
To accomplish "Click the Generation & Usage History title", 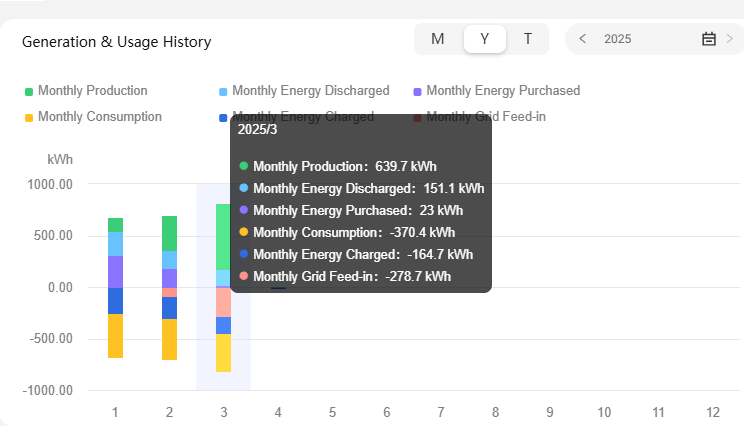I will (116, 42).
